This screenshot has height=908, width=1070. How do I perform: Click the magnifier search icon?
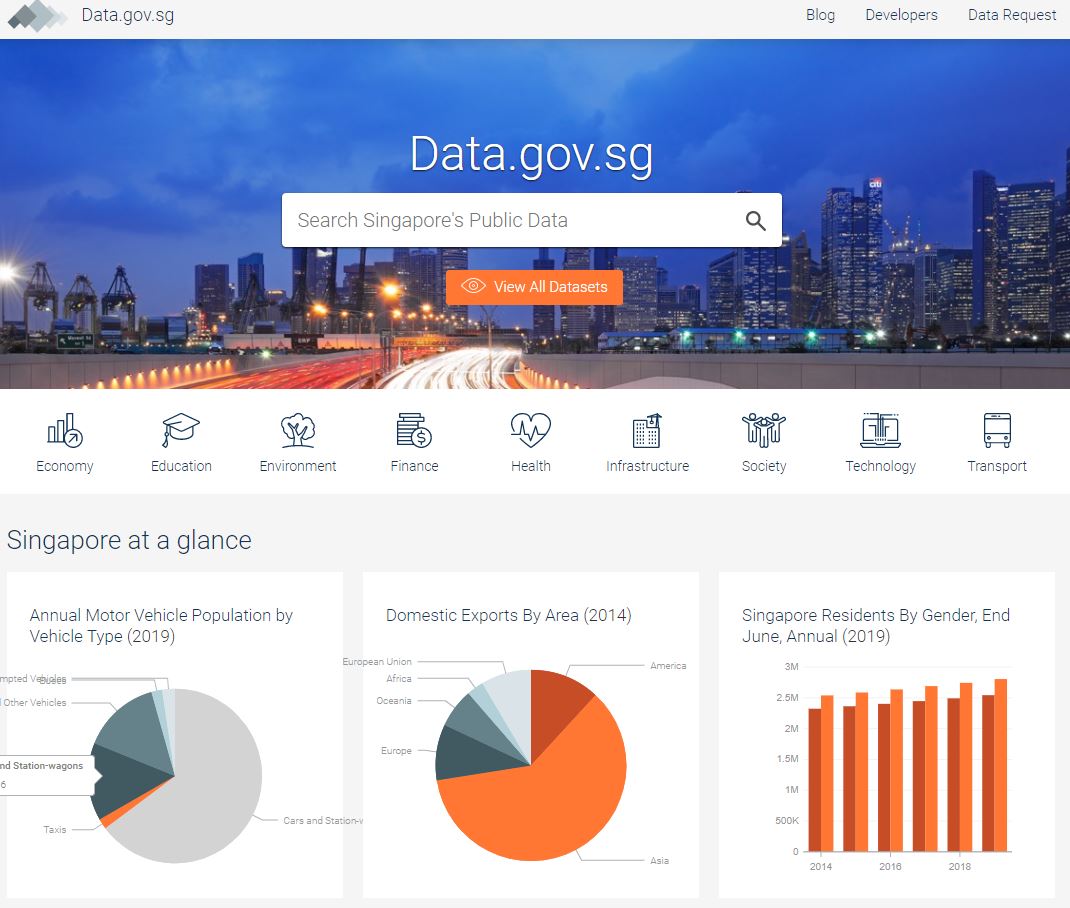coord(755,220)
